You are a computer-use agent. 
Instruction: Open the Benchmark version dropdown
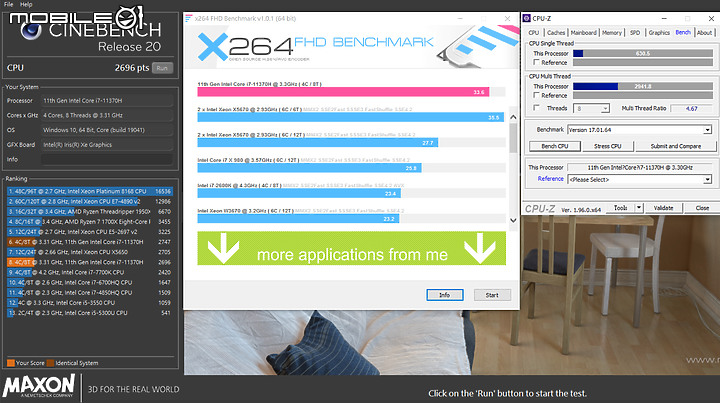tap(640, 130)
